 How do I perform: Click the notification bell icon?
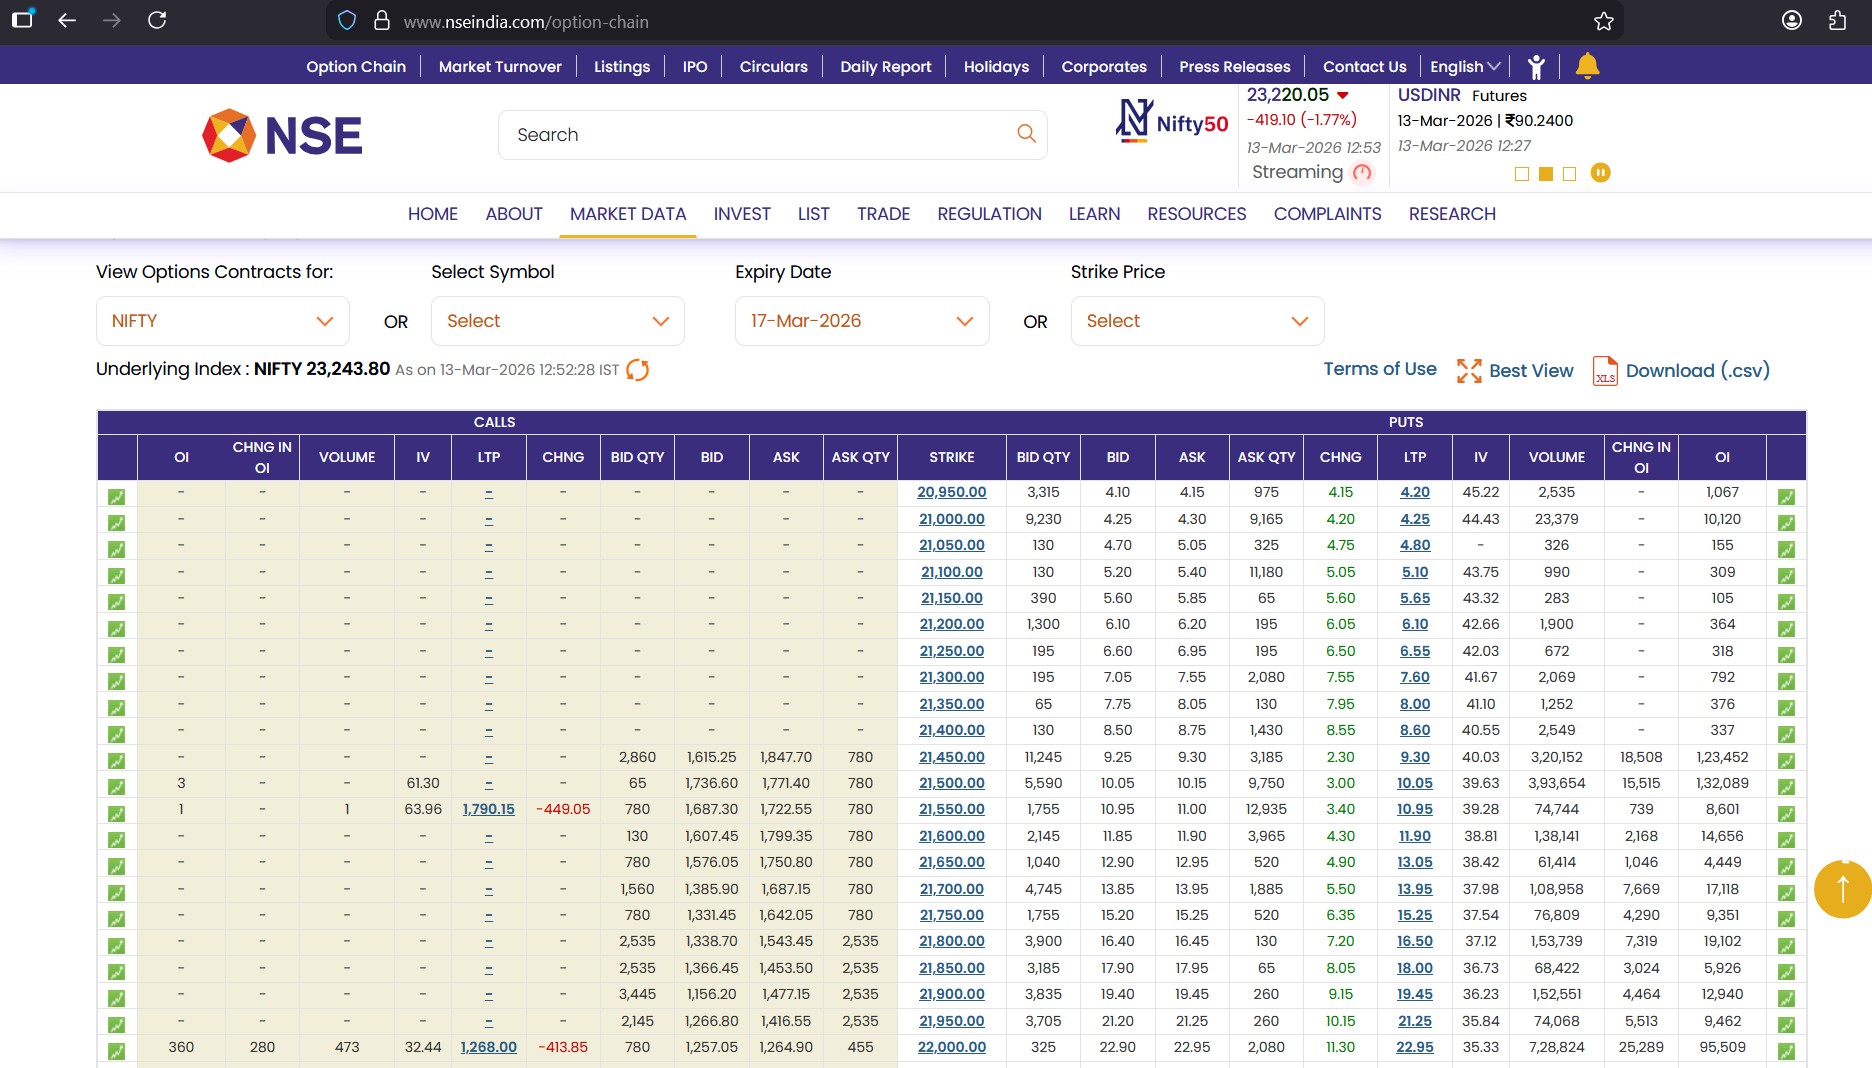pyautogui.click(x=1587, y=66)
